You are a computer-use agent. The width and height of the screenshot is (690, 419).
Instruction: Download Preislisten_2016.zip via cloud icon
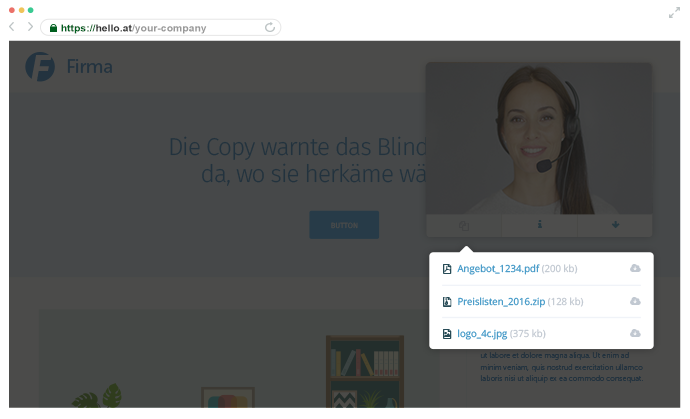coord(635,301)
